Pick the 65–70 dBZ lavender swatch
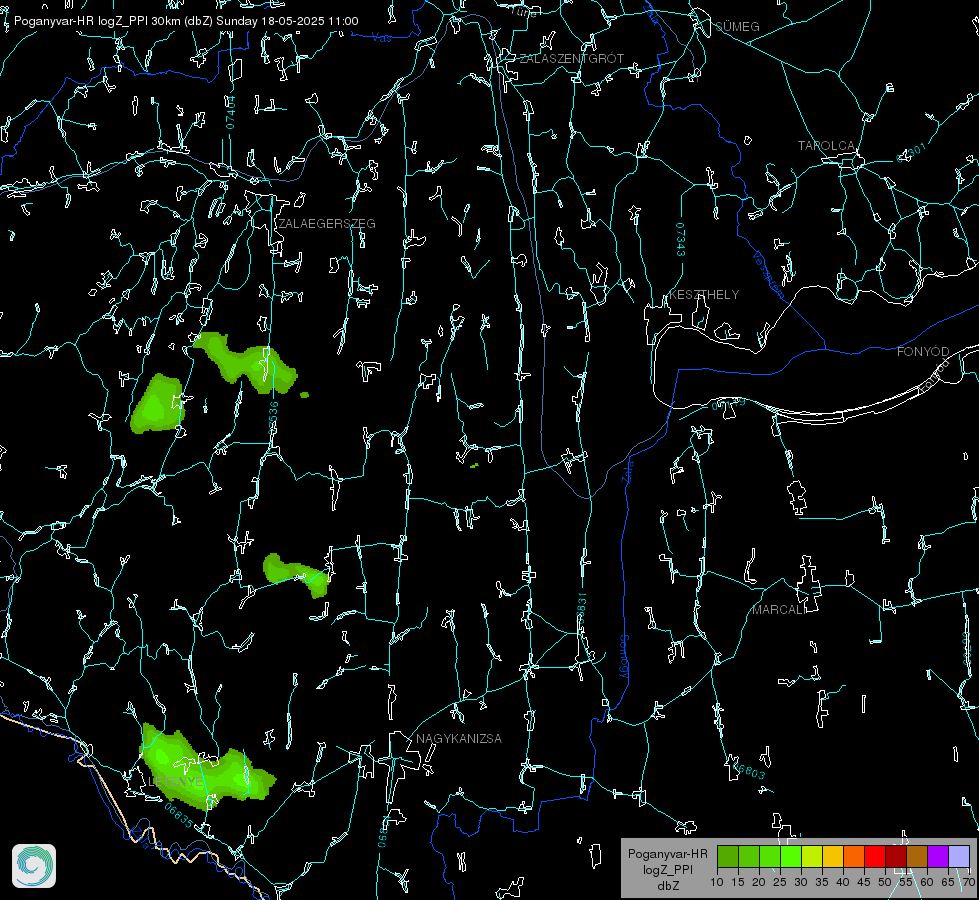This screenshot has height=900, width=979. click(x=958, y=856)
